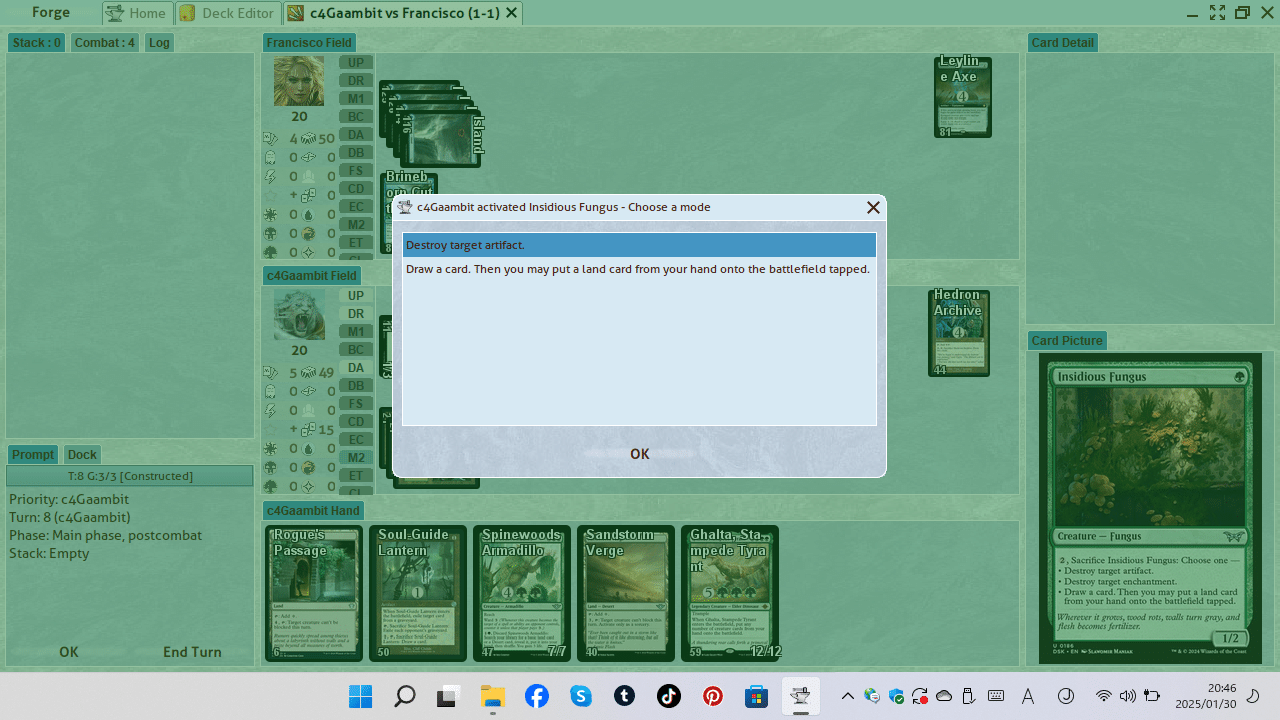Image resolution: width=1280 pixels, height=720 pixels.
Task: Click Francisco's green mana tree symbol
Action: [x=270, y=252]
